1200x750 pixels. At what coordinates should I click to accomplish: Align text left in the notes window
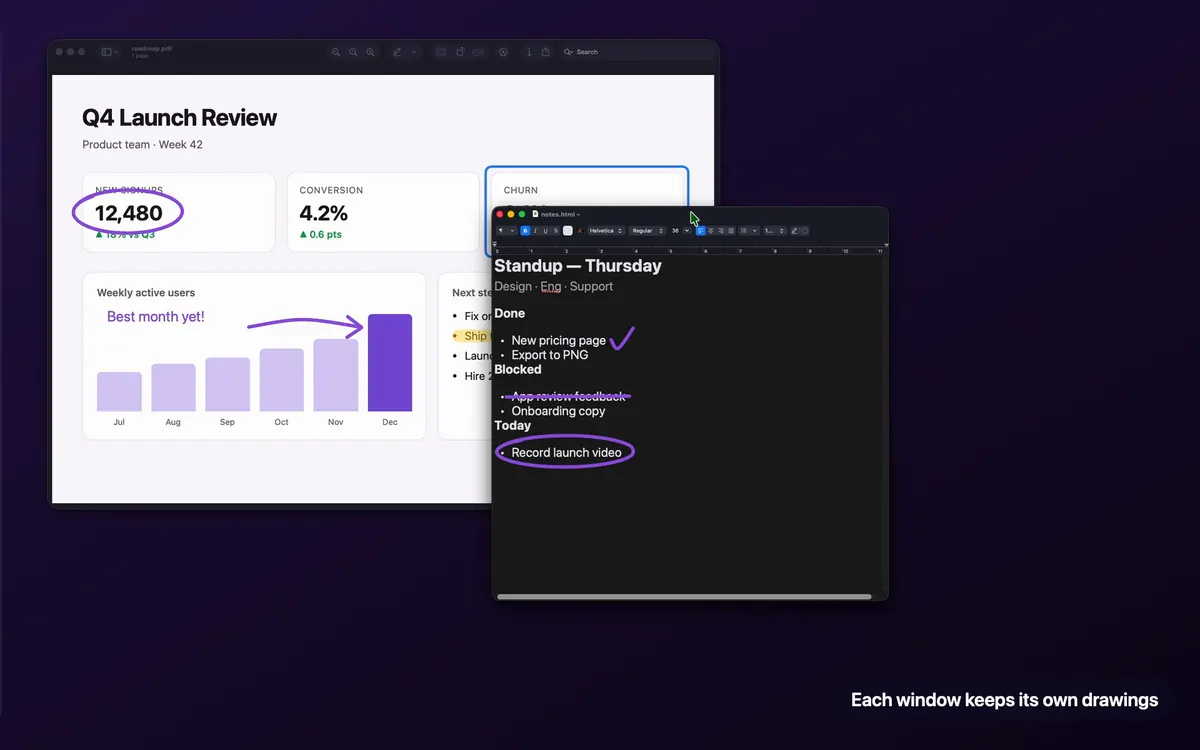(x=700, y=231)
